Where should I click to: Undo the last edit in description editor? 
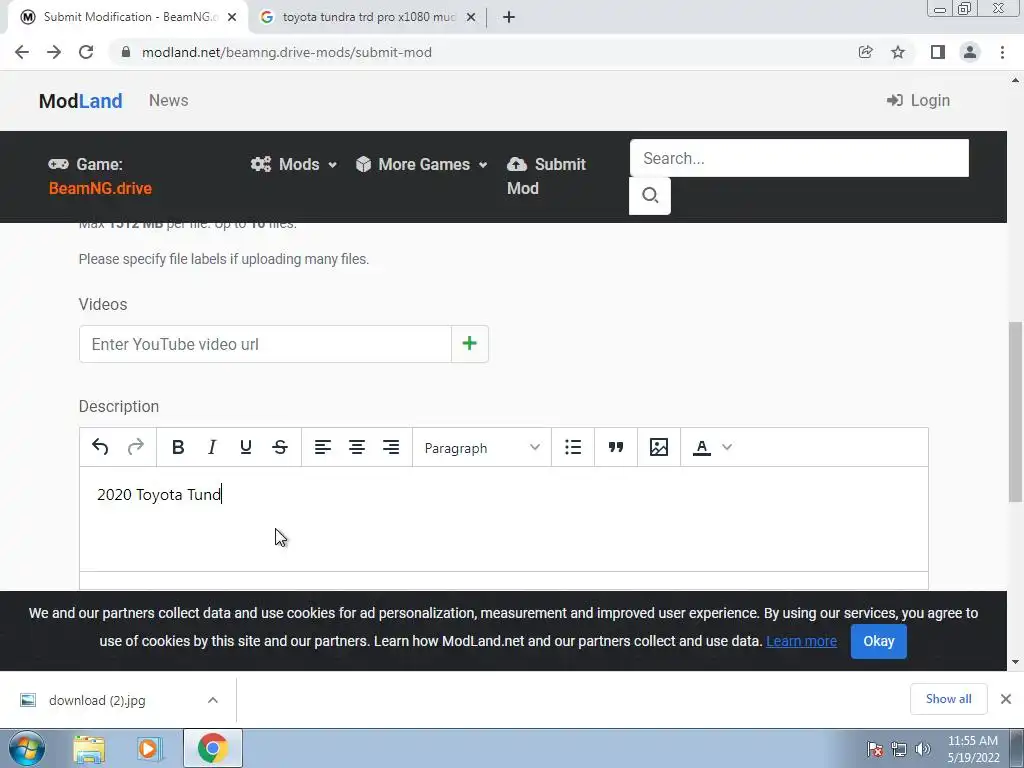[100, 447]
